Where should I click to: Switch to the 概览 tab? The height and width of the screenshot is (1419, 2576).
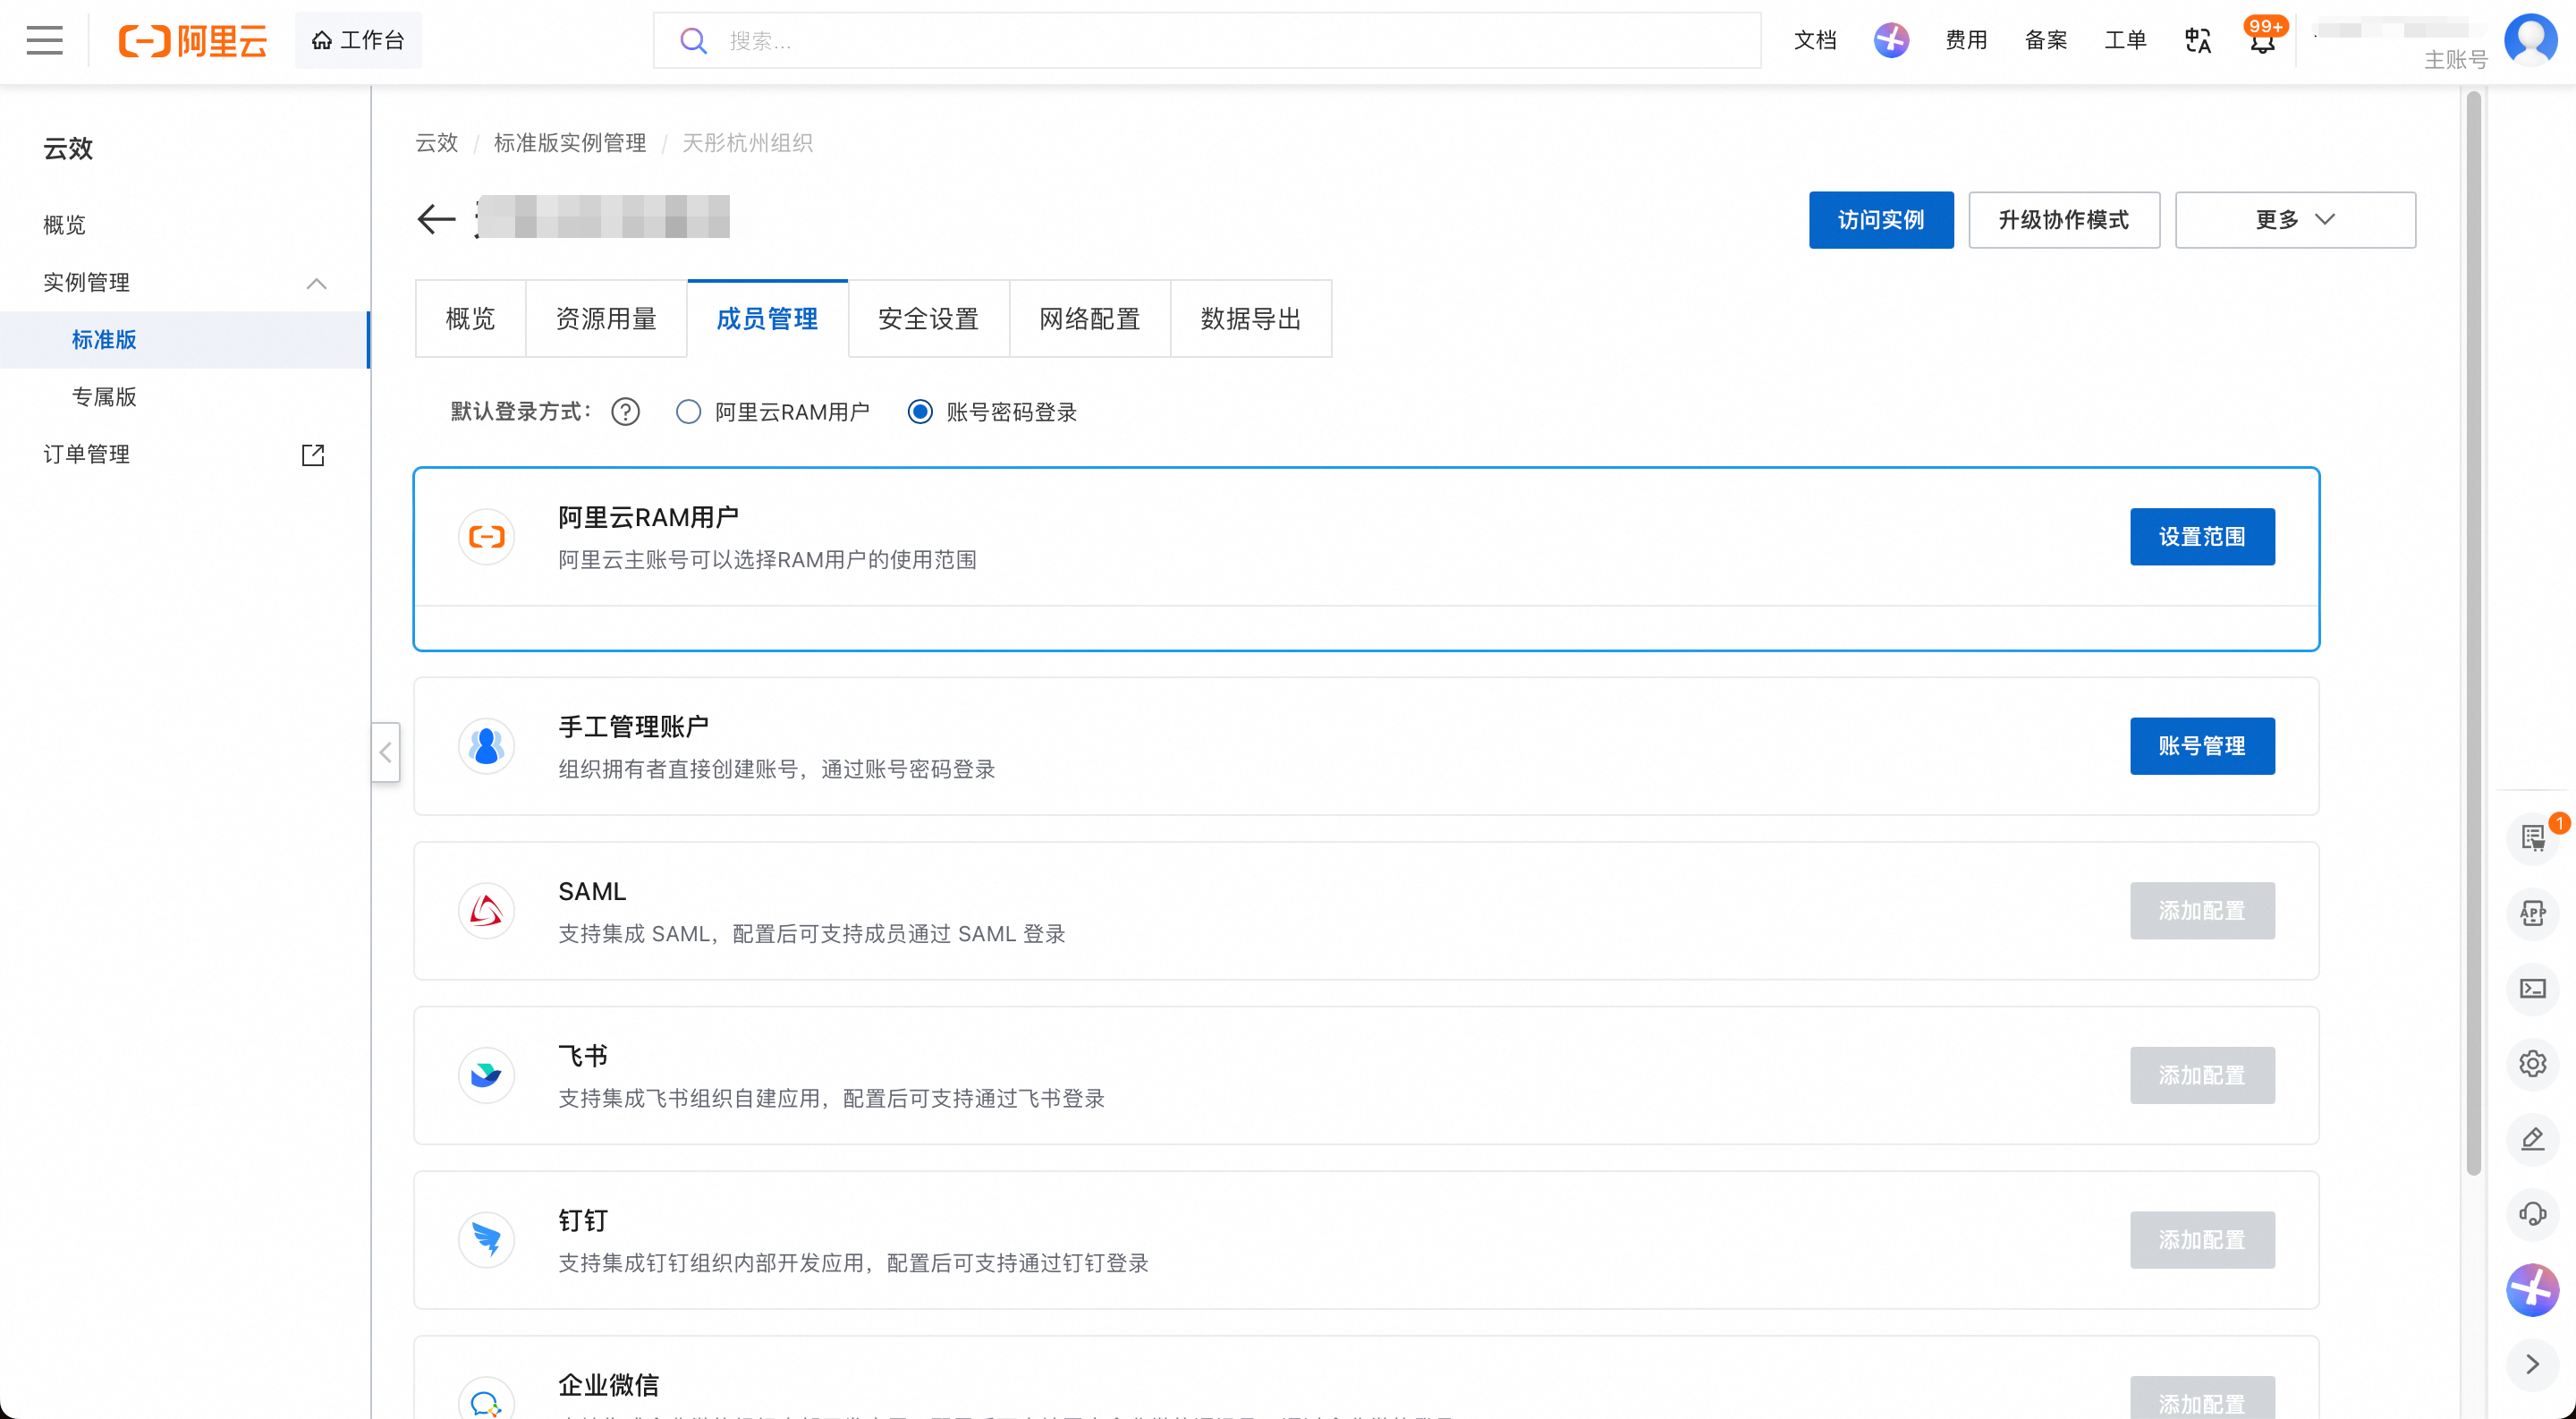pos(470,319)
